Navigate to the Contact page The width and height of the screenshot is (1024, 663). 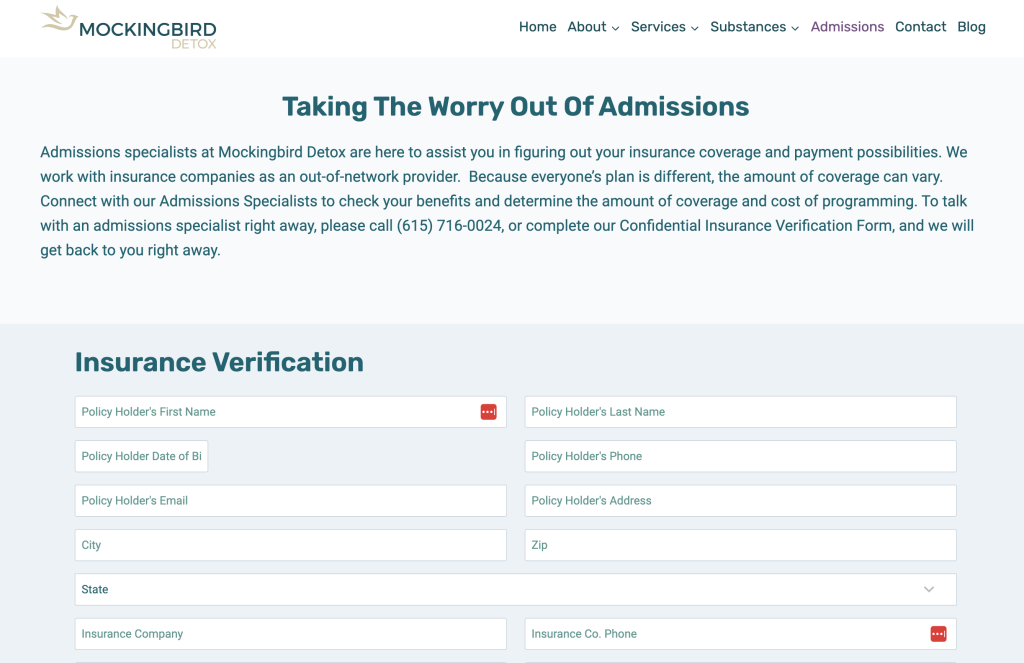[920, 27]
